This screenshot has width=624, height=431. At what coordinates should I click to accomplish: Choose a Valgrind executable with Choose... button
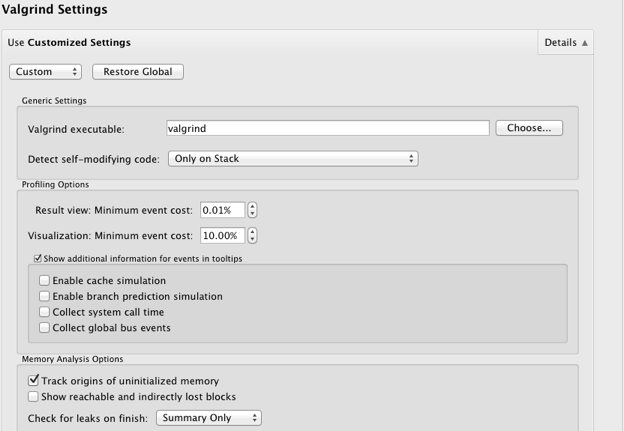tap(529, 128)
